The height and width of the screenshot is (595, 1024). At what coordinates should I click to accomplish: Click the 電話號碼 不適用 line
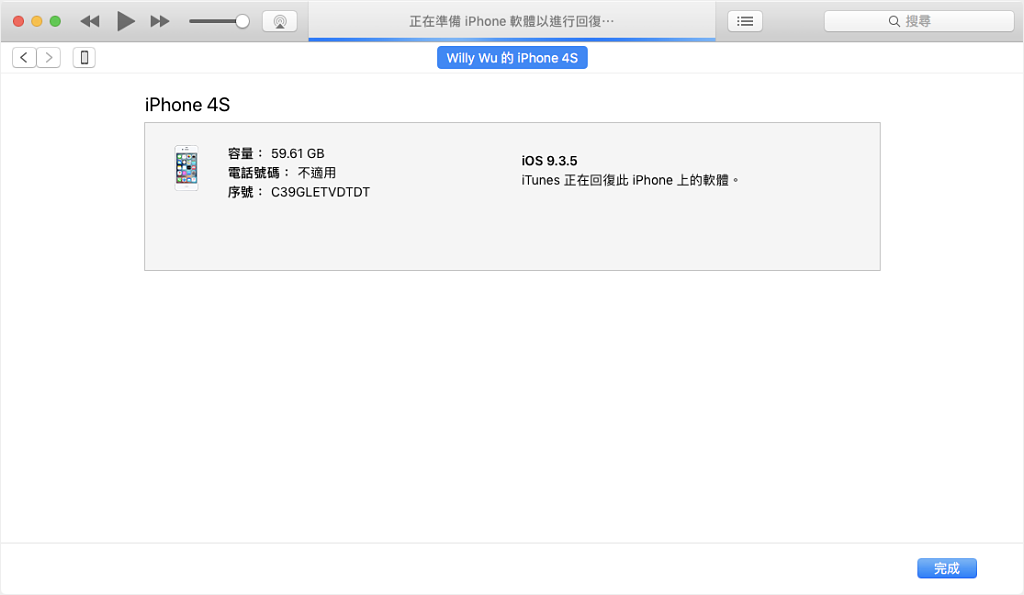[281, 172]
